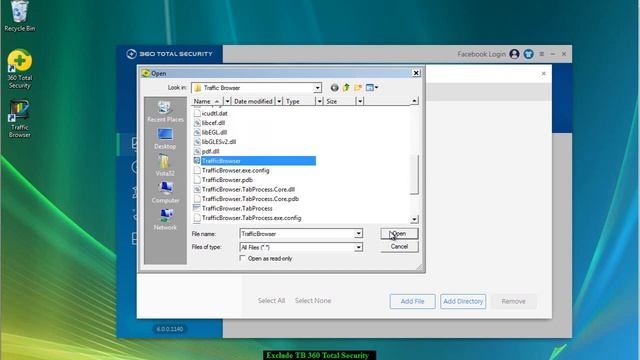Open the Date modified column dropdown arrow
The width and height of the screenshot is (640, 360).
(x=279, y=101)
